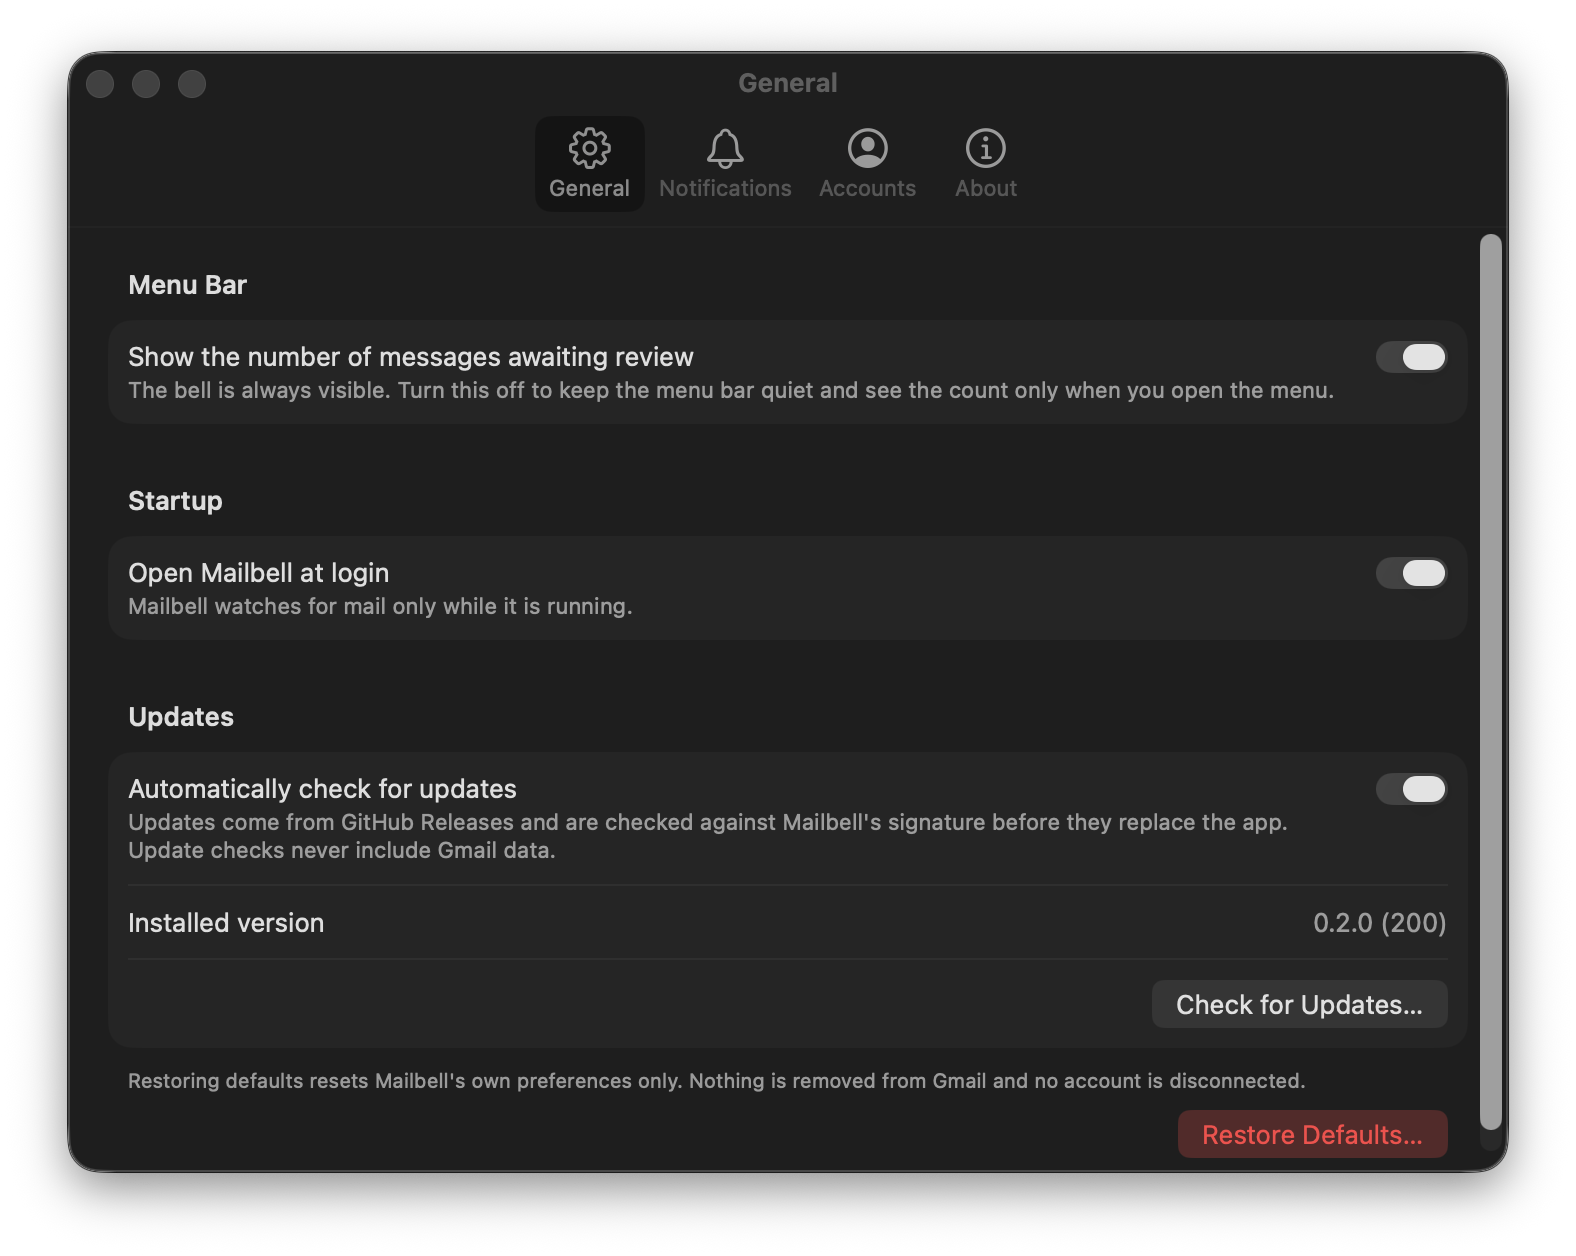The image size is (1576, 1256).
Task: Toggle Show the number of messages awaiting review
Action: [1411, 357]
